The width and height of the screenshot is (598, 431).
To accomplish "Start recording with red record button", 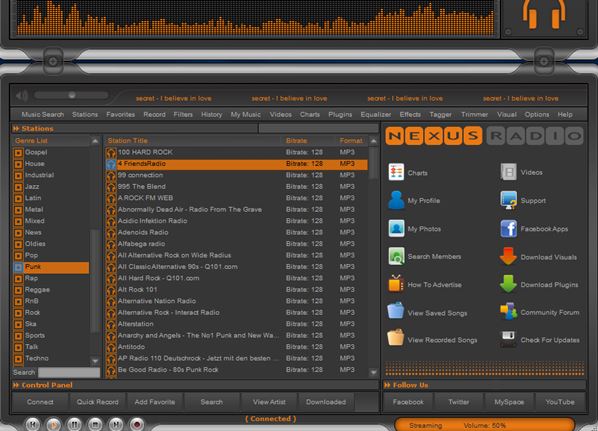I will [x=137, y=424].
